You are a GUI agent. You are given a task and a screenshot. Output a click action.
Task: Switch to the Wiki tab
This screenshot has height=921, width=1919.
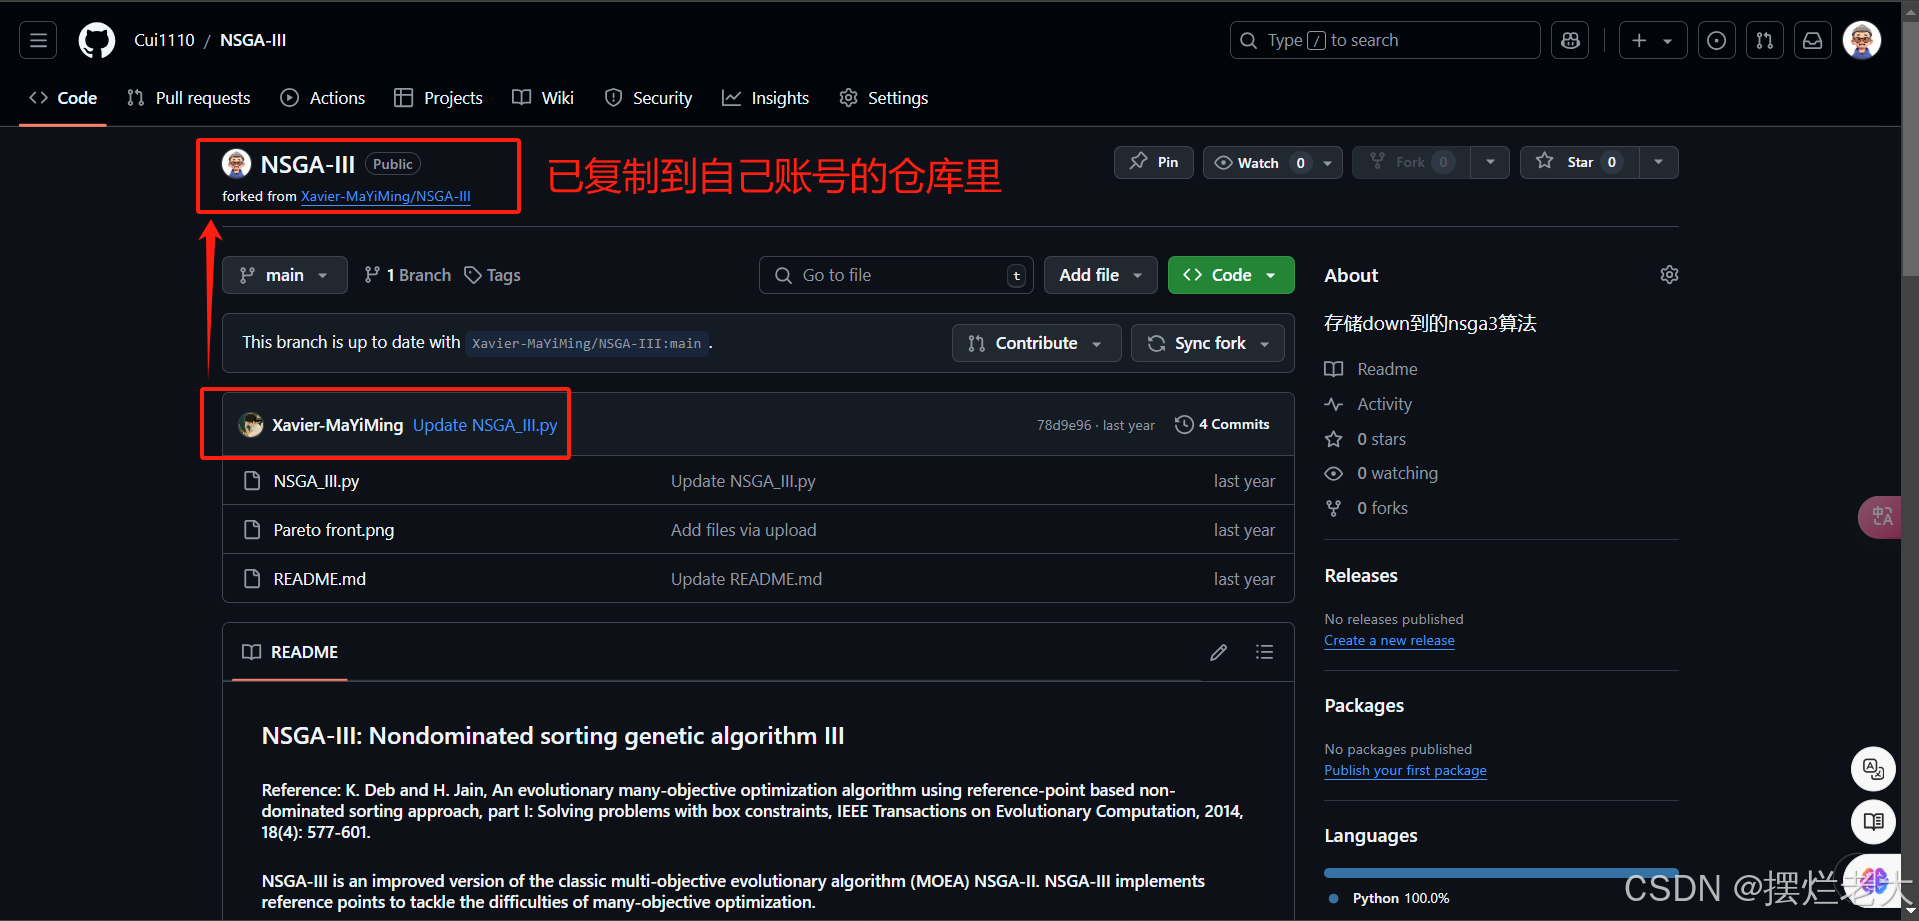tap(543, 98)
